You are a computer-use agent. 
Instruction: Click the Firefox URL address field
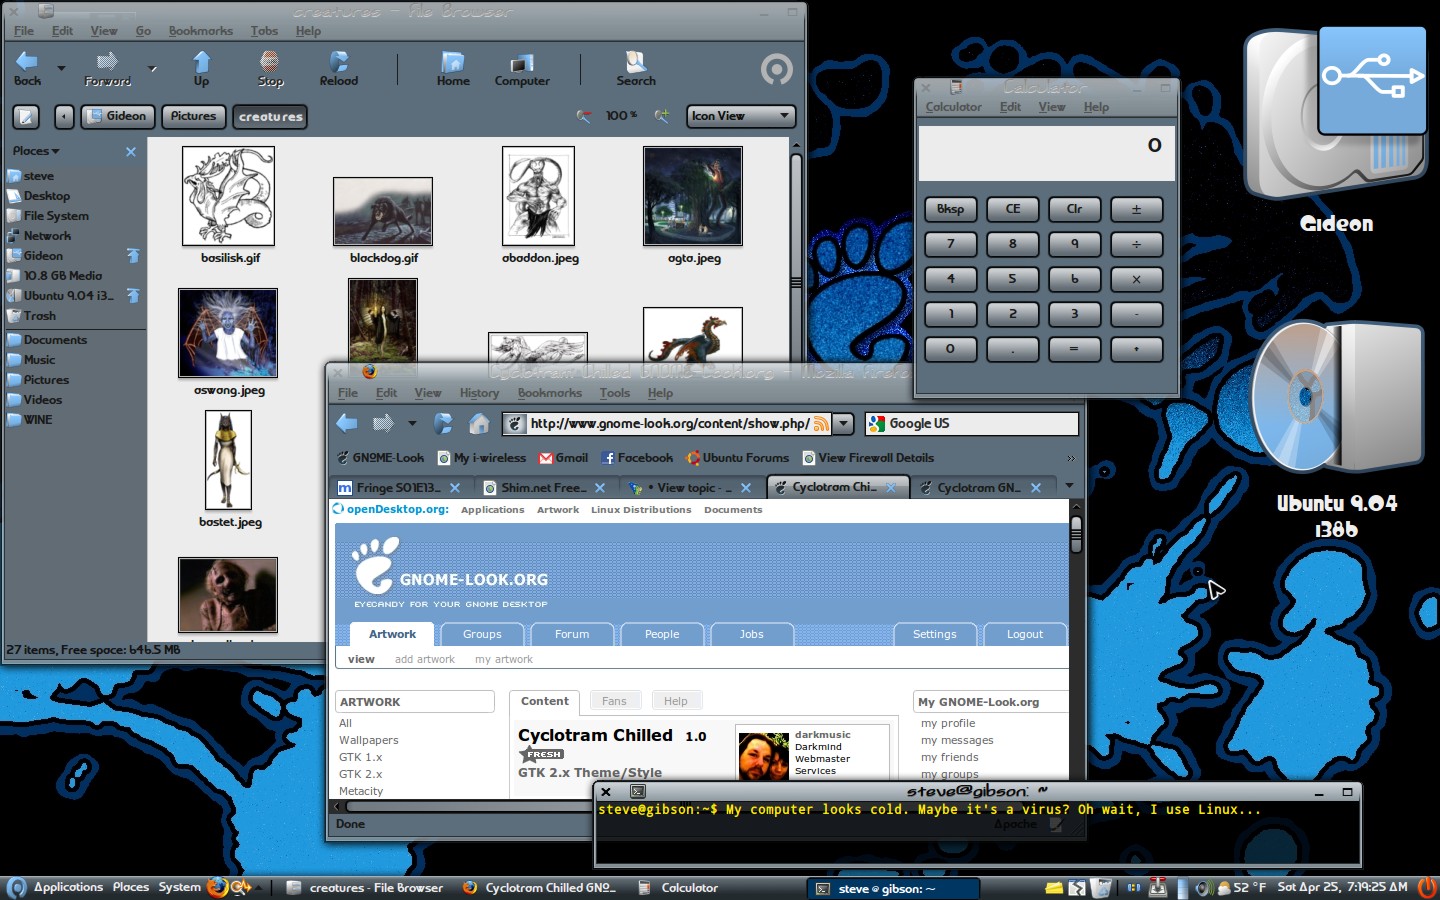click(x=668, y=424)
